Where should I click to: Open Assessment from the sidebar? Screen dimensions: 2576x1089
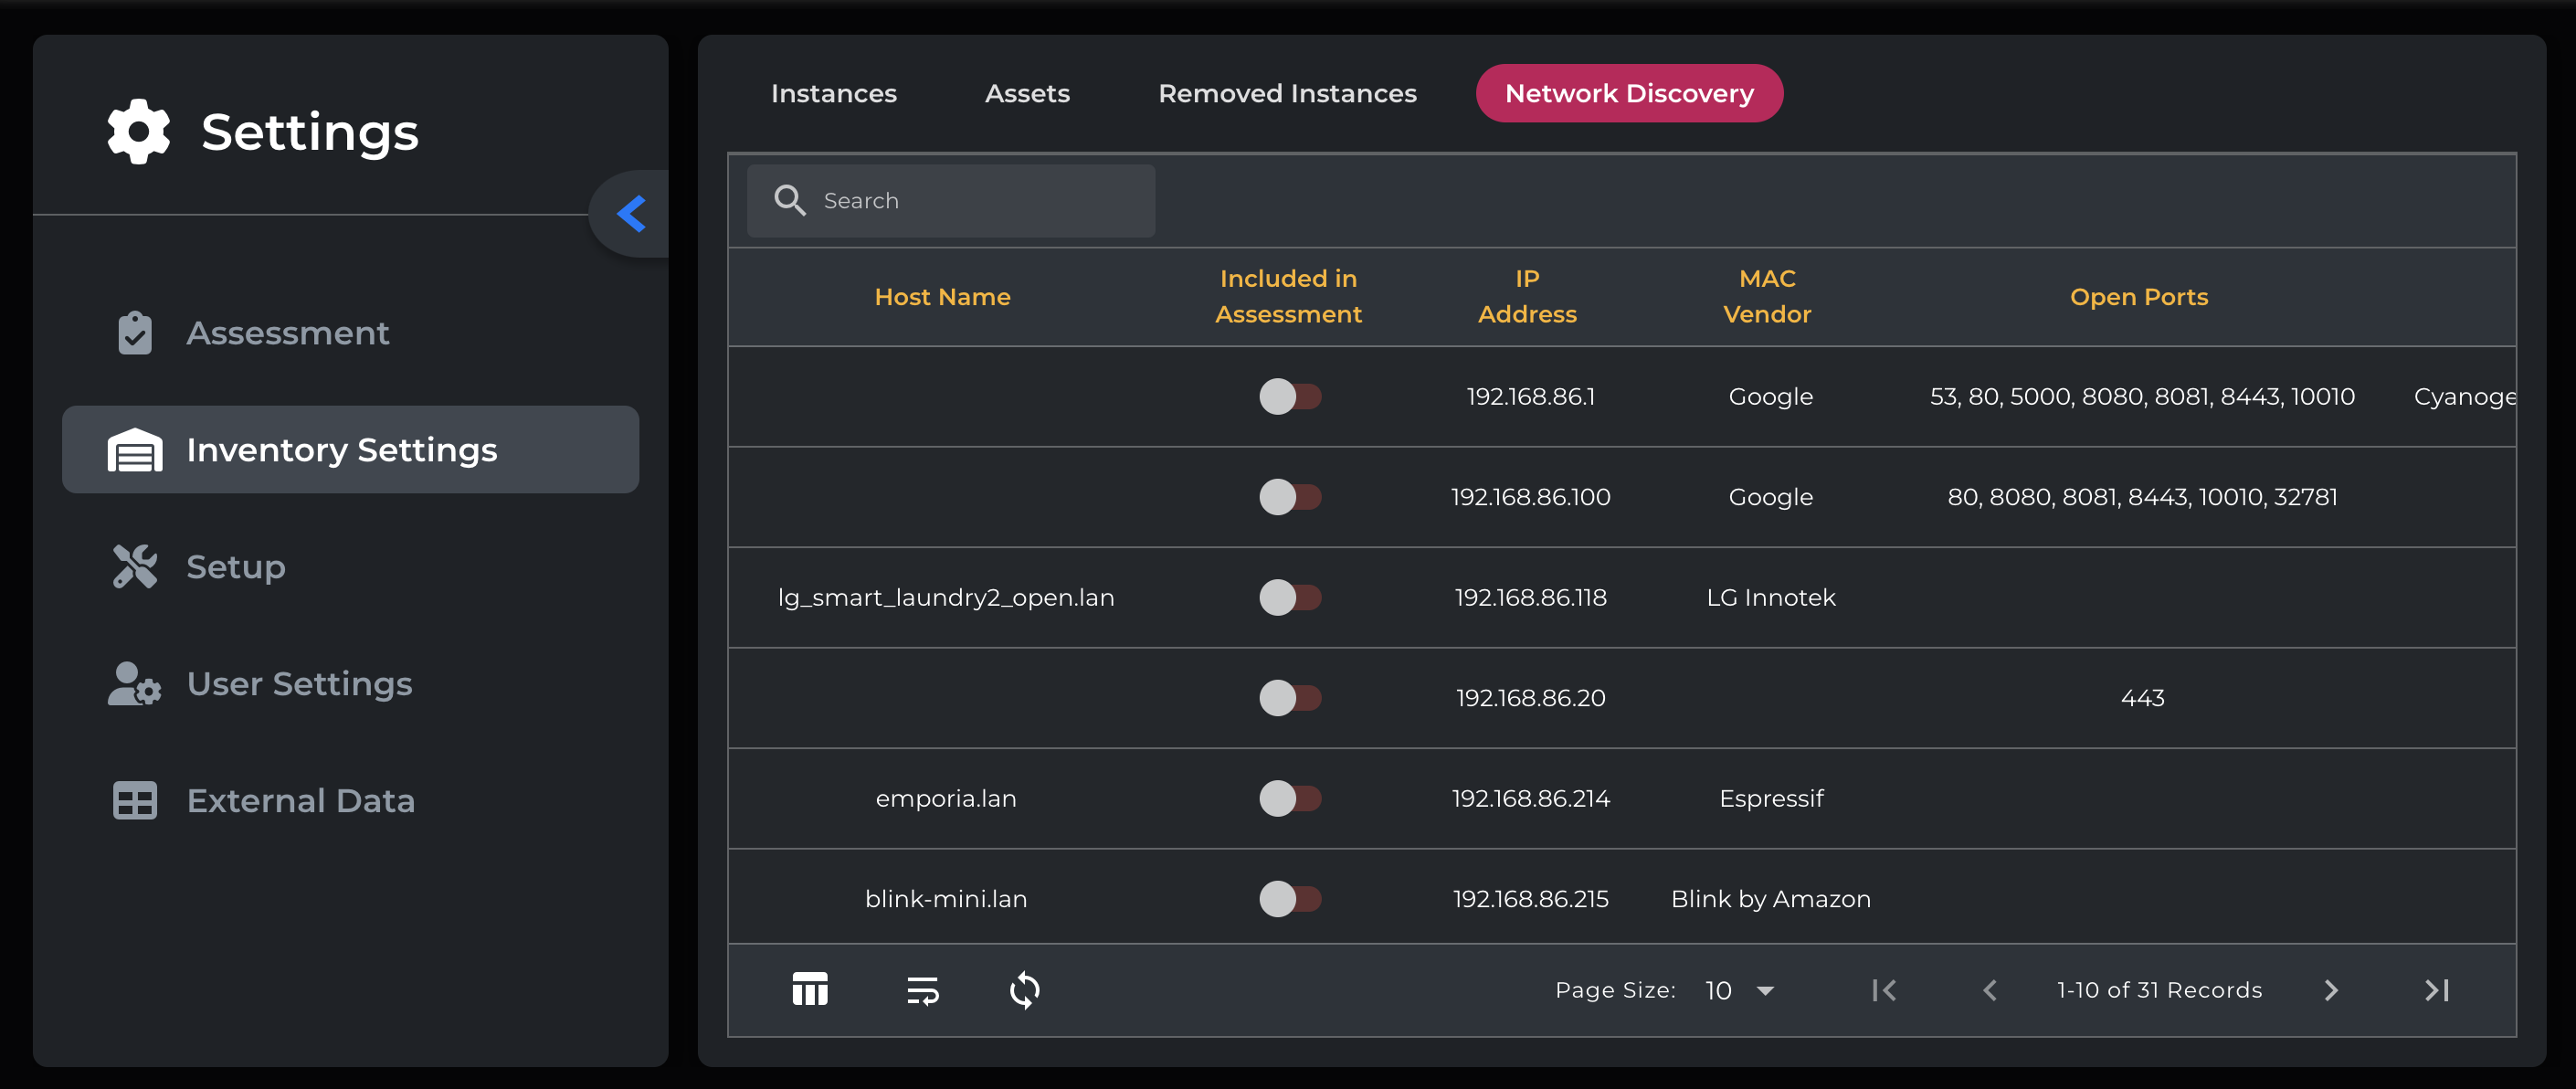click(x=287, y=333)
